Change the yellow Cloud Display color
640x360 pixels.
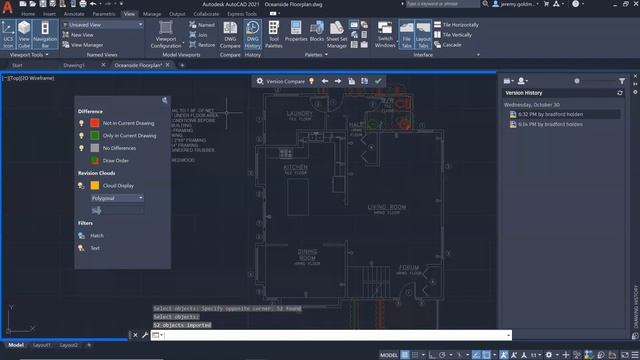coord(95,186)
